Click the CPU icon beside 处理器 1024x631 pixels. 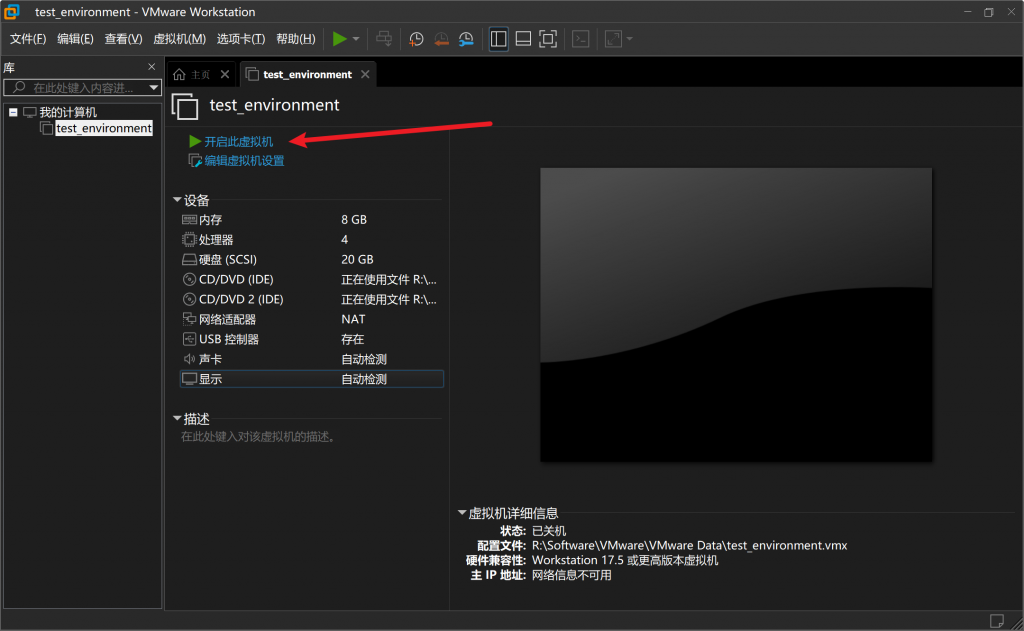tap(189, 240)
